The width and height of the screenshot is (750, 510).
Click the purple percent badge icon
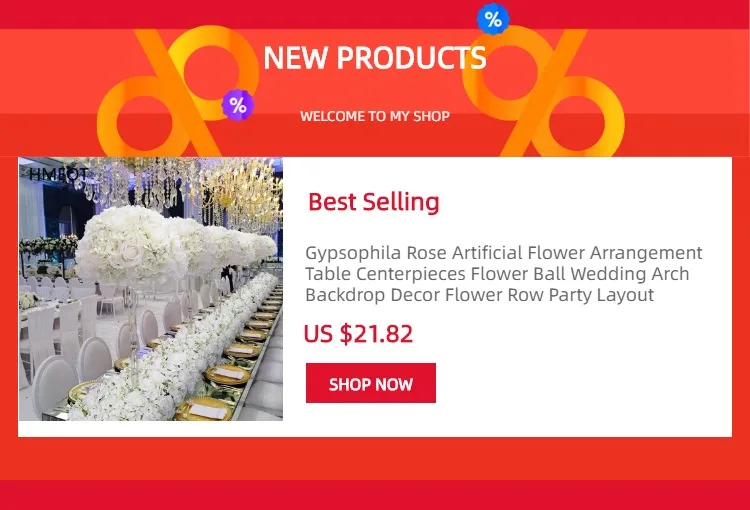pos(238,105)
